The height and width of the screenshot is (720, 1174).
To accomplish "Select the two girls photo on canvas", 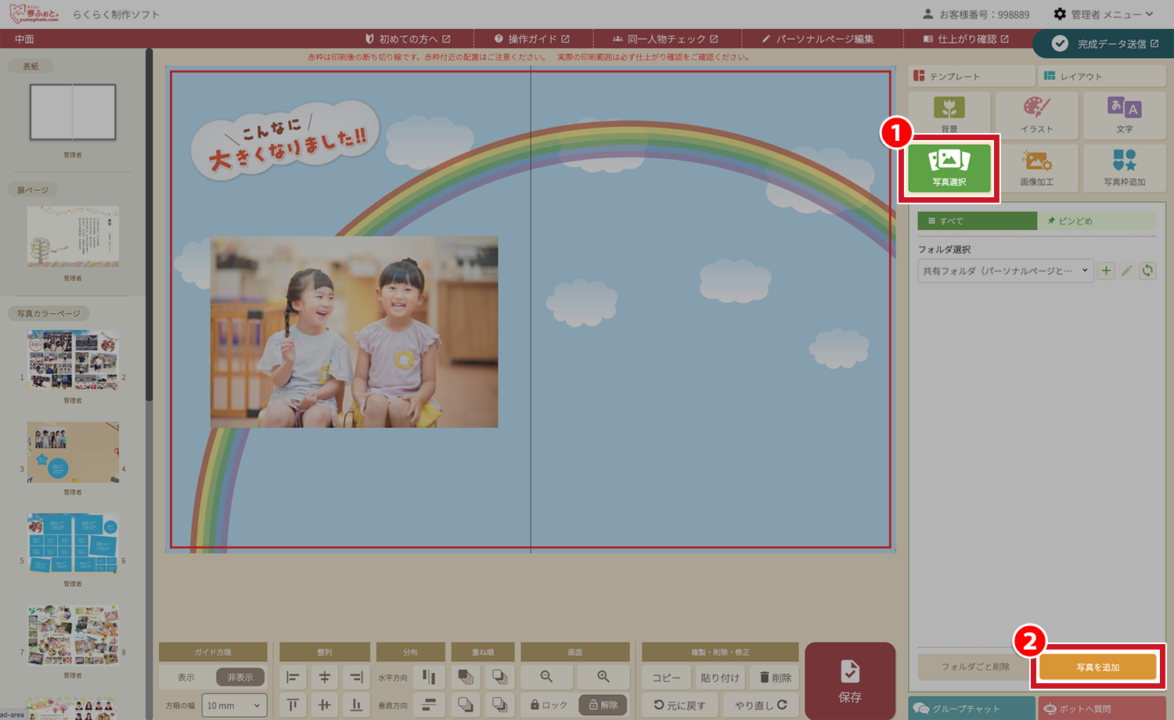I will 354,332.
